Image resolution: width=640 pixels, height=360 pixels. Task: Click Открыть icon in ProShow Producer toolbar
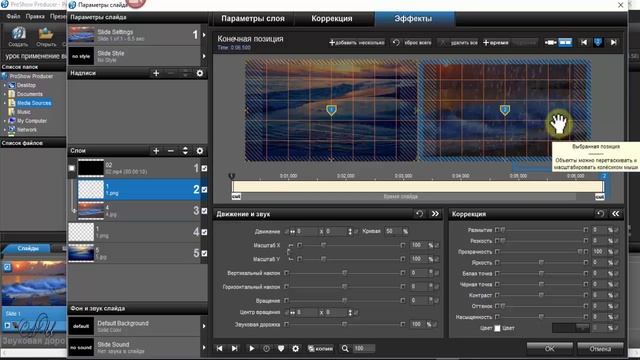[46, 36]
